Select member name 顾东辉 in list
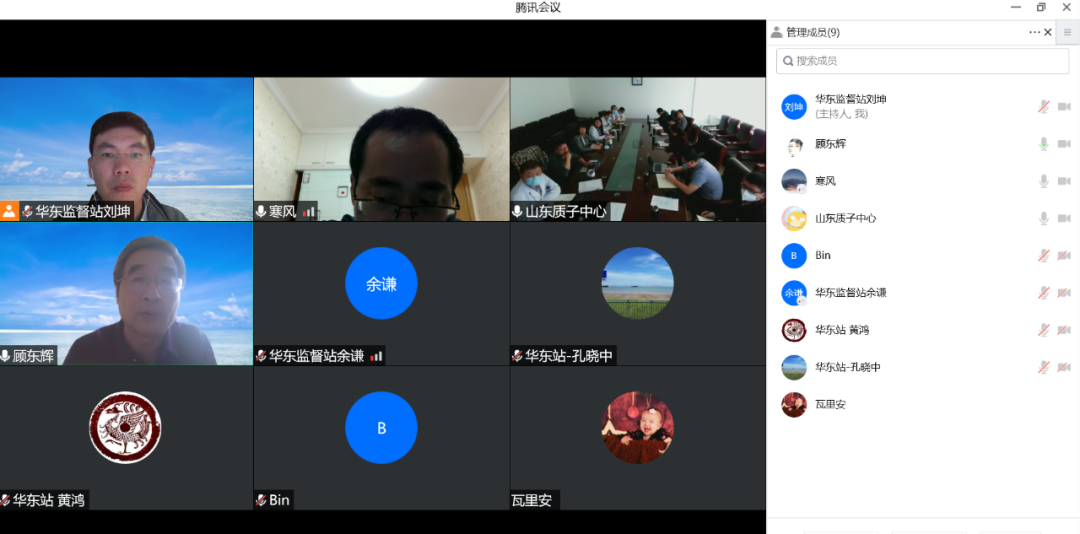1080x534 pixels. 831,144
